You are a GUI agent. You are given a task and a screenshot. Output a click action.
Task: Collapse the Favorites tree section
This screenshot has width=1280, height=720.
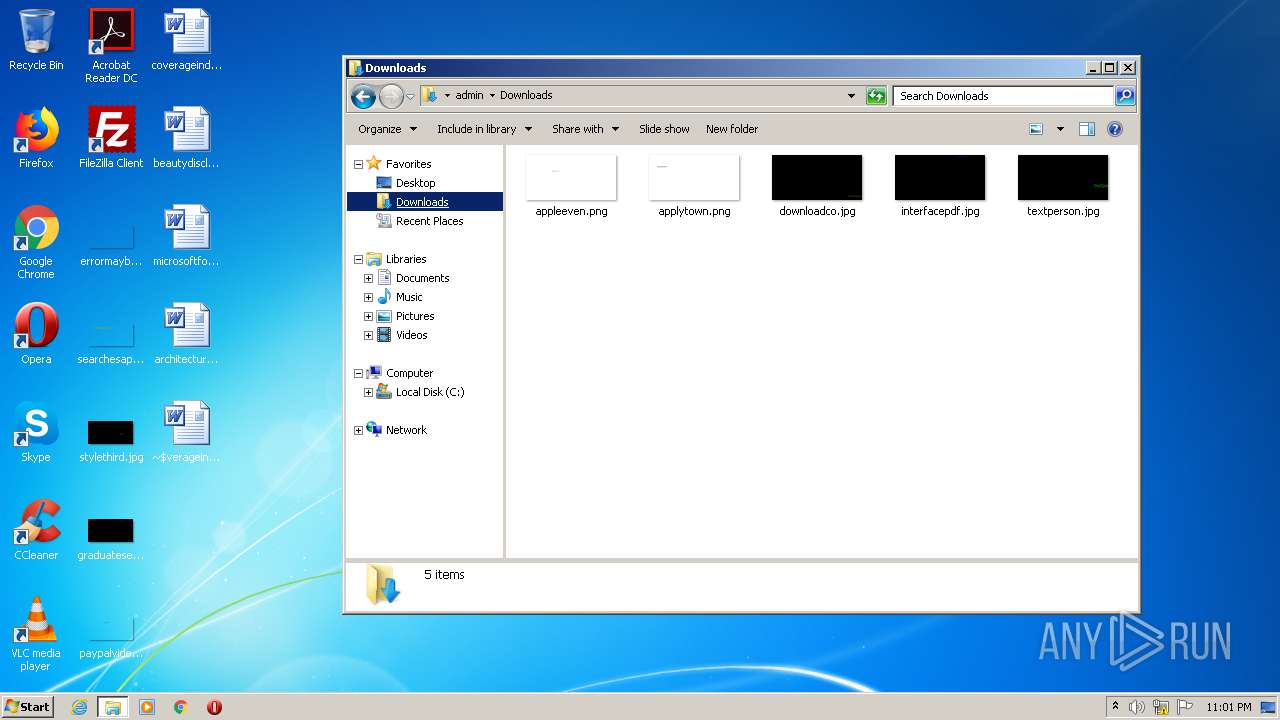358,164
